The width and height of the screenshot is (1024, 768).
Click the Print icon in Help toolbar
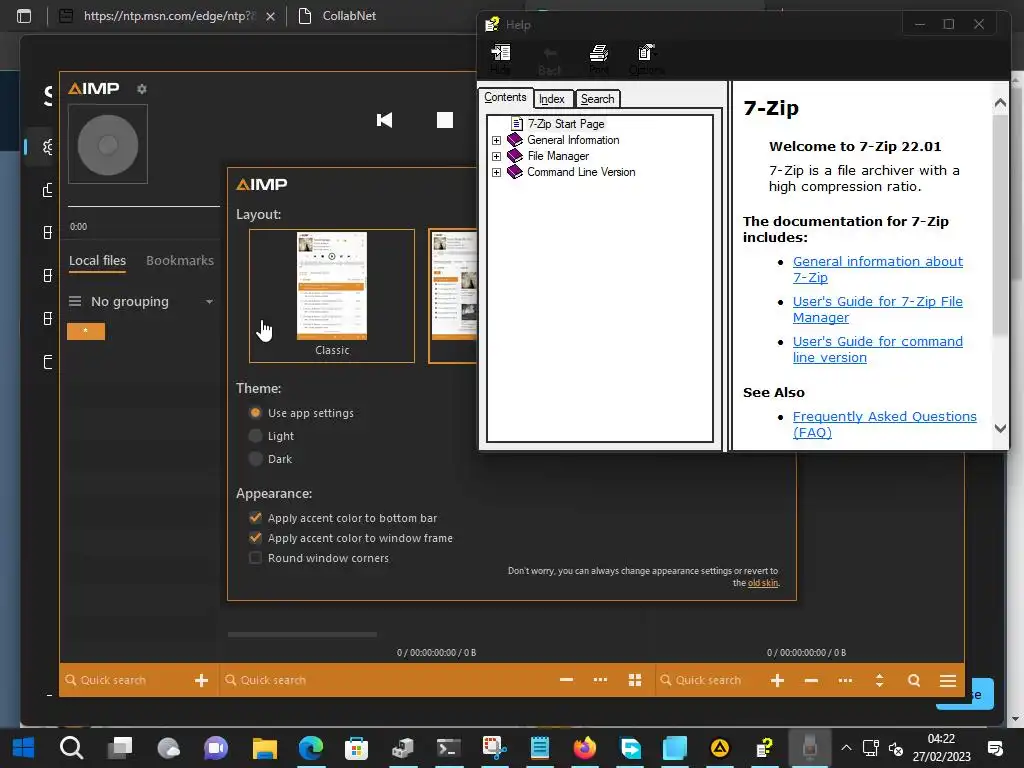(599, 59)
